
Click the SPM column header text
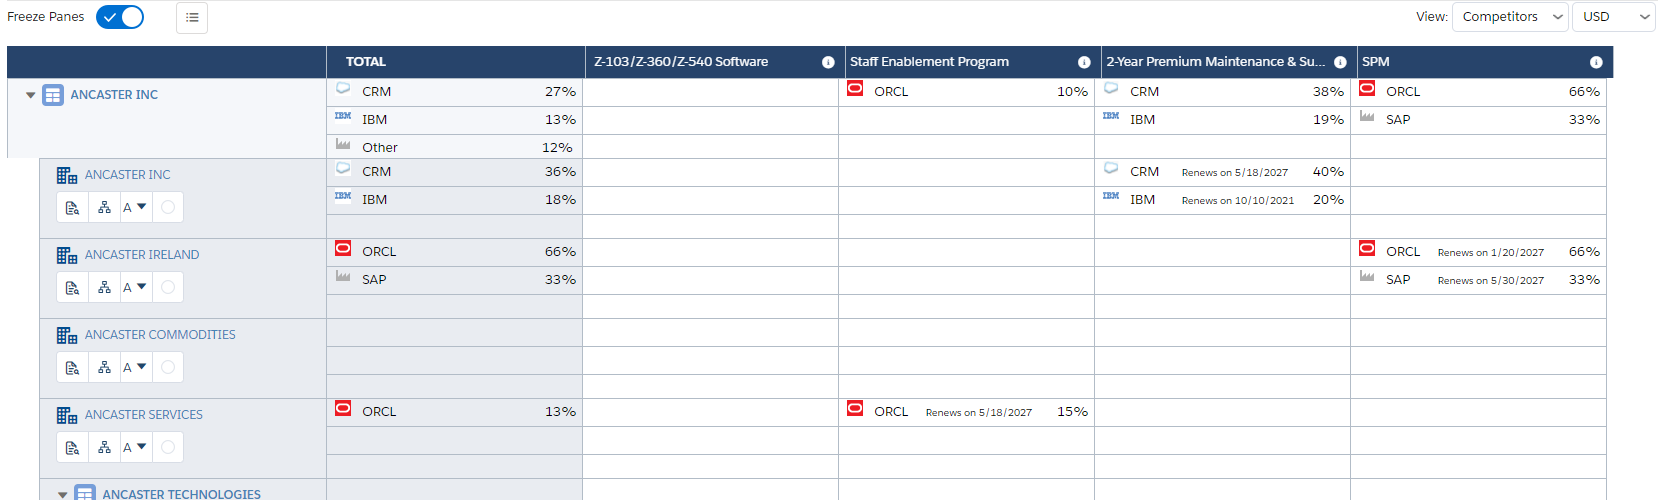(1376, 62)
